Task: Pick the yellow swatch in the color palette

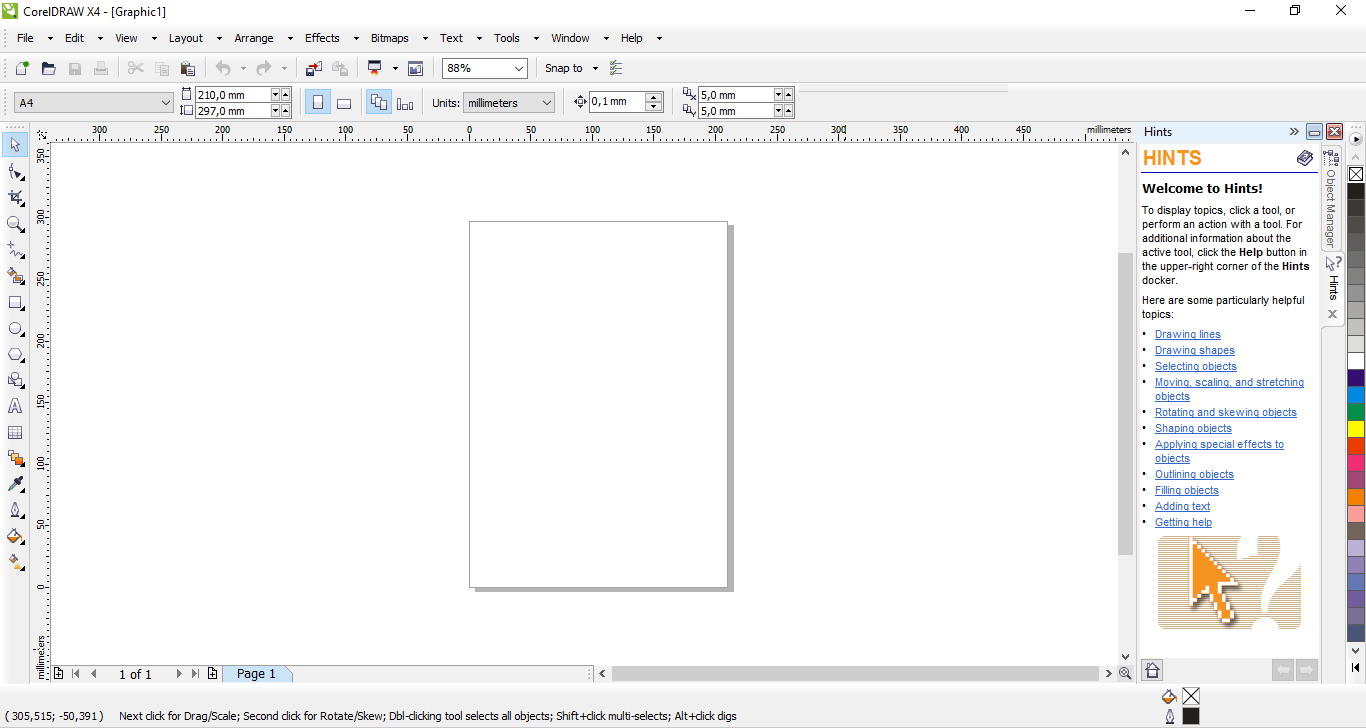Action: (1356, 429)
